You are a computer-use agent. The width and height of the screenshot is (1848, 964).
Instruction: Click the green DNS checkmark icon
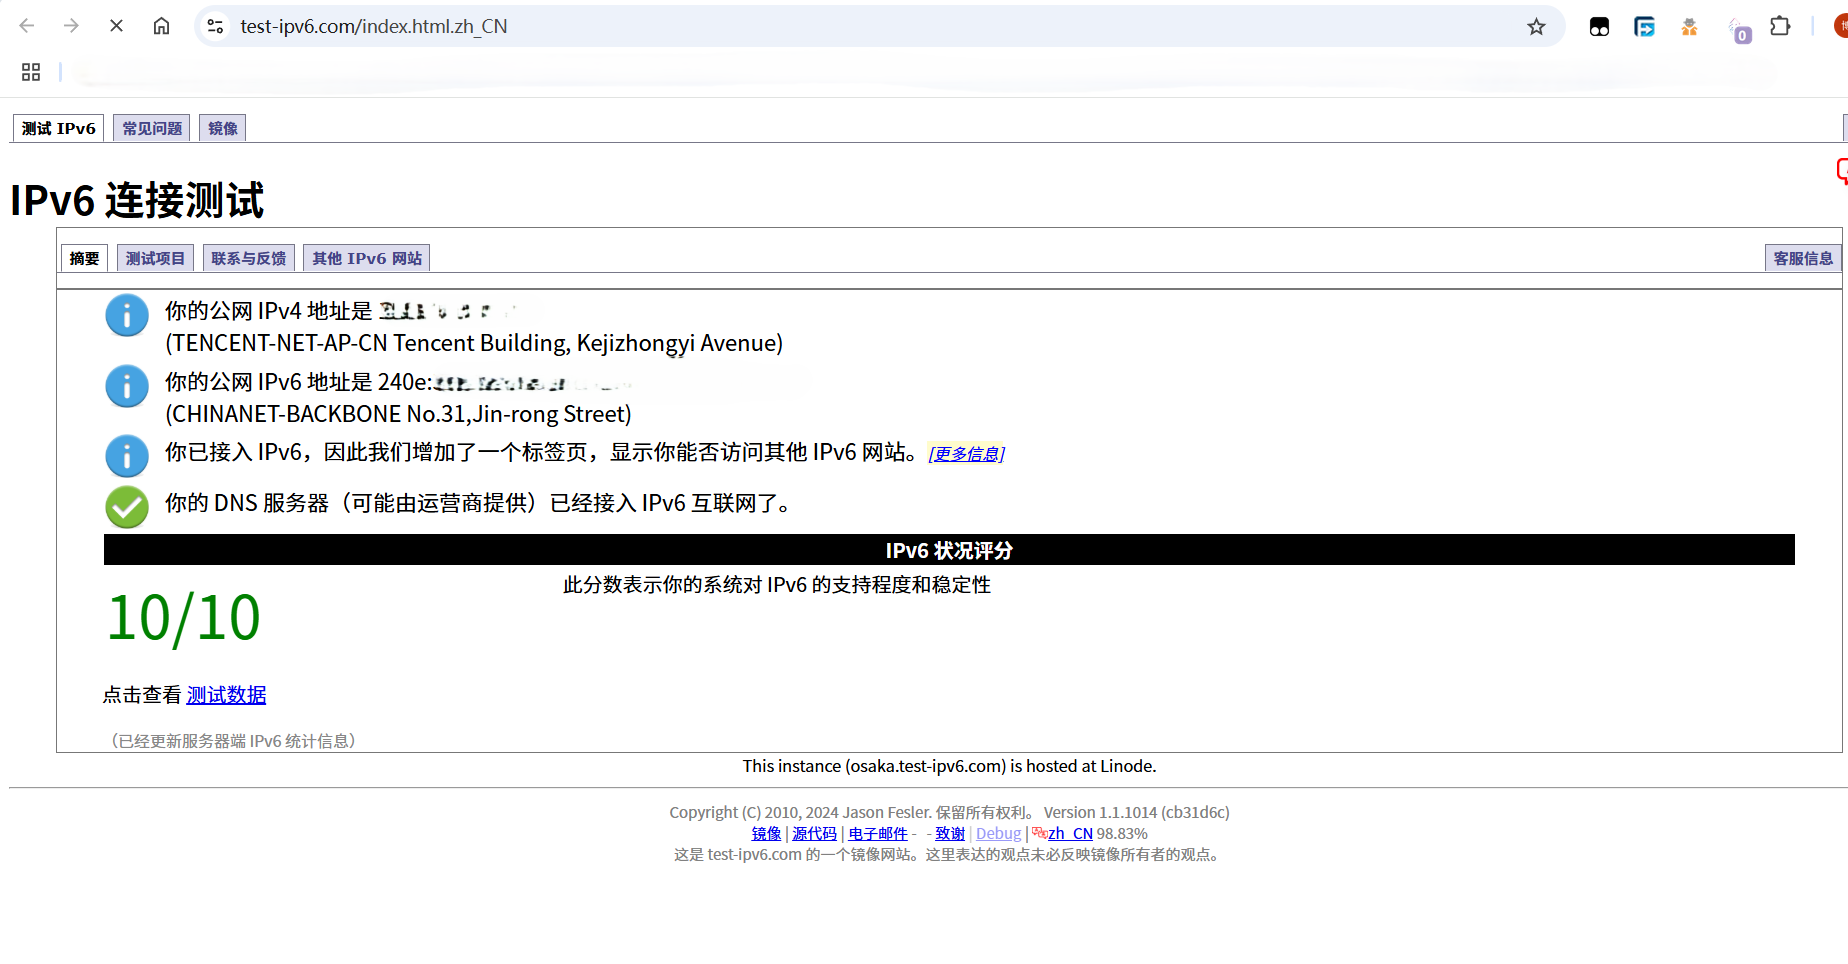127,507
